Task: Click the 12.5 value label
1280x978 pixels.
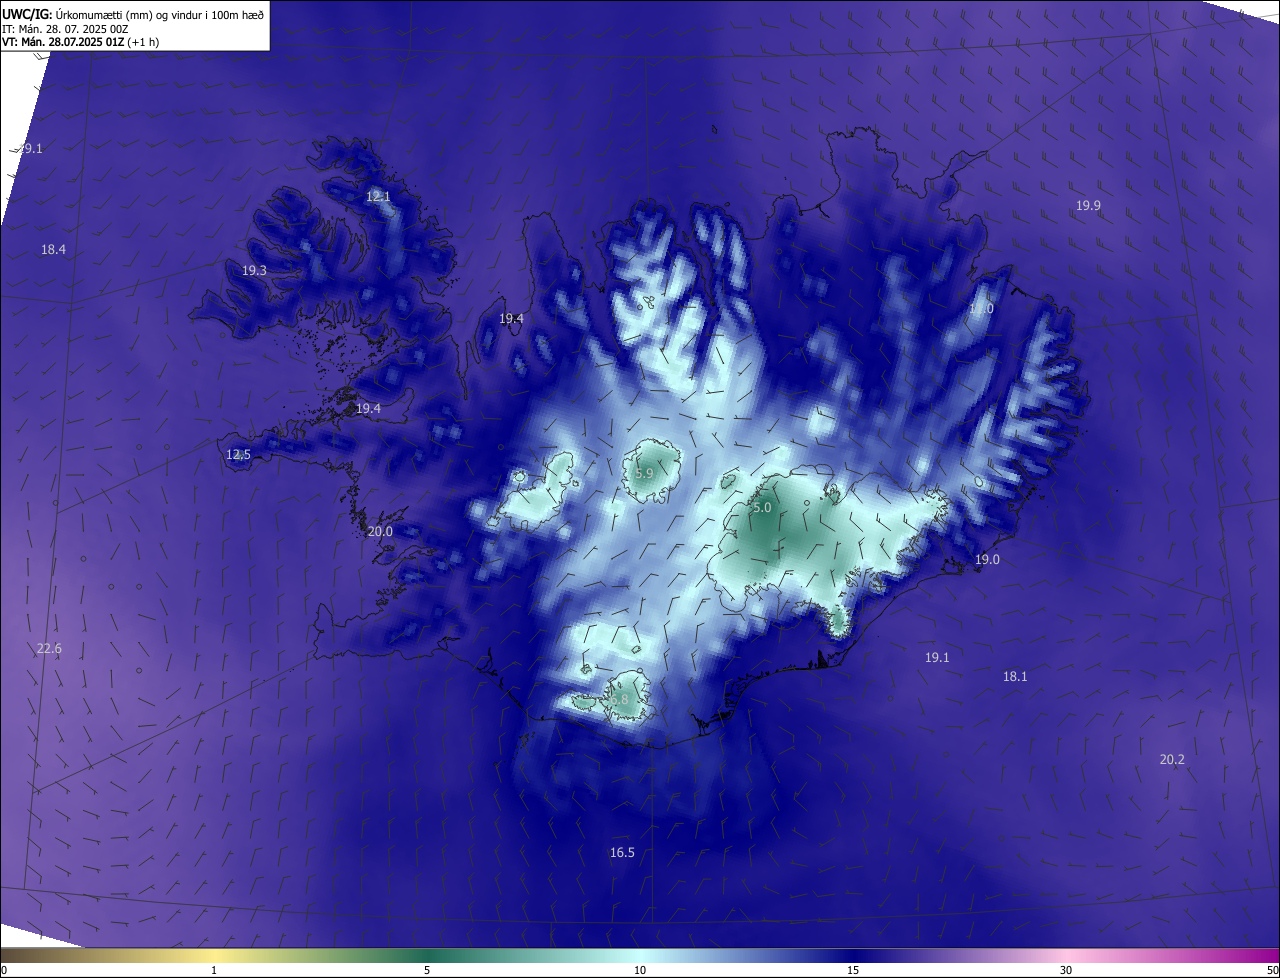Action: coord(238,455)
